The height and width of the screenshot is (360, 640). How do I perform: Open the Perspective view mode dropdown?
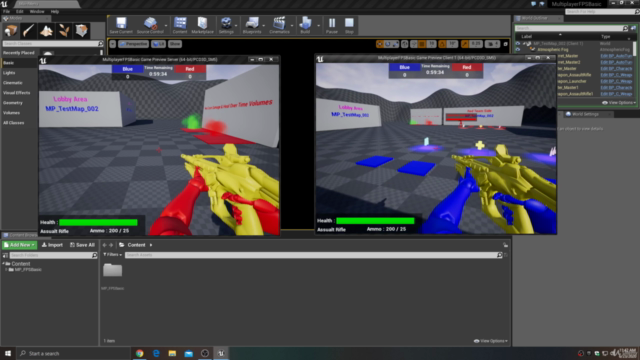coord(133,44)
